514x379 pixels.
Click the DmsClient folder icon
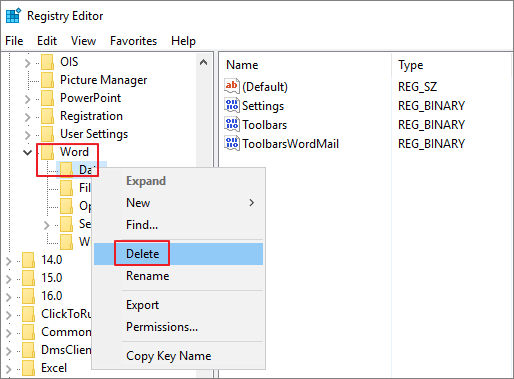click(28, 350)
